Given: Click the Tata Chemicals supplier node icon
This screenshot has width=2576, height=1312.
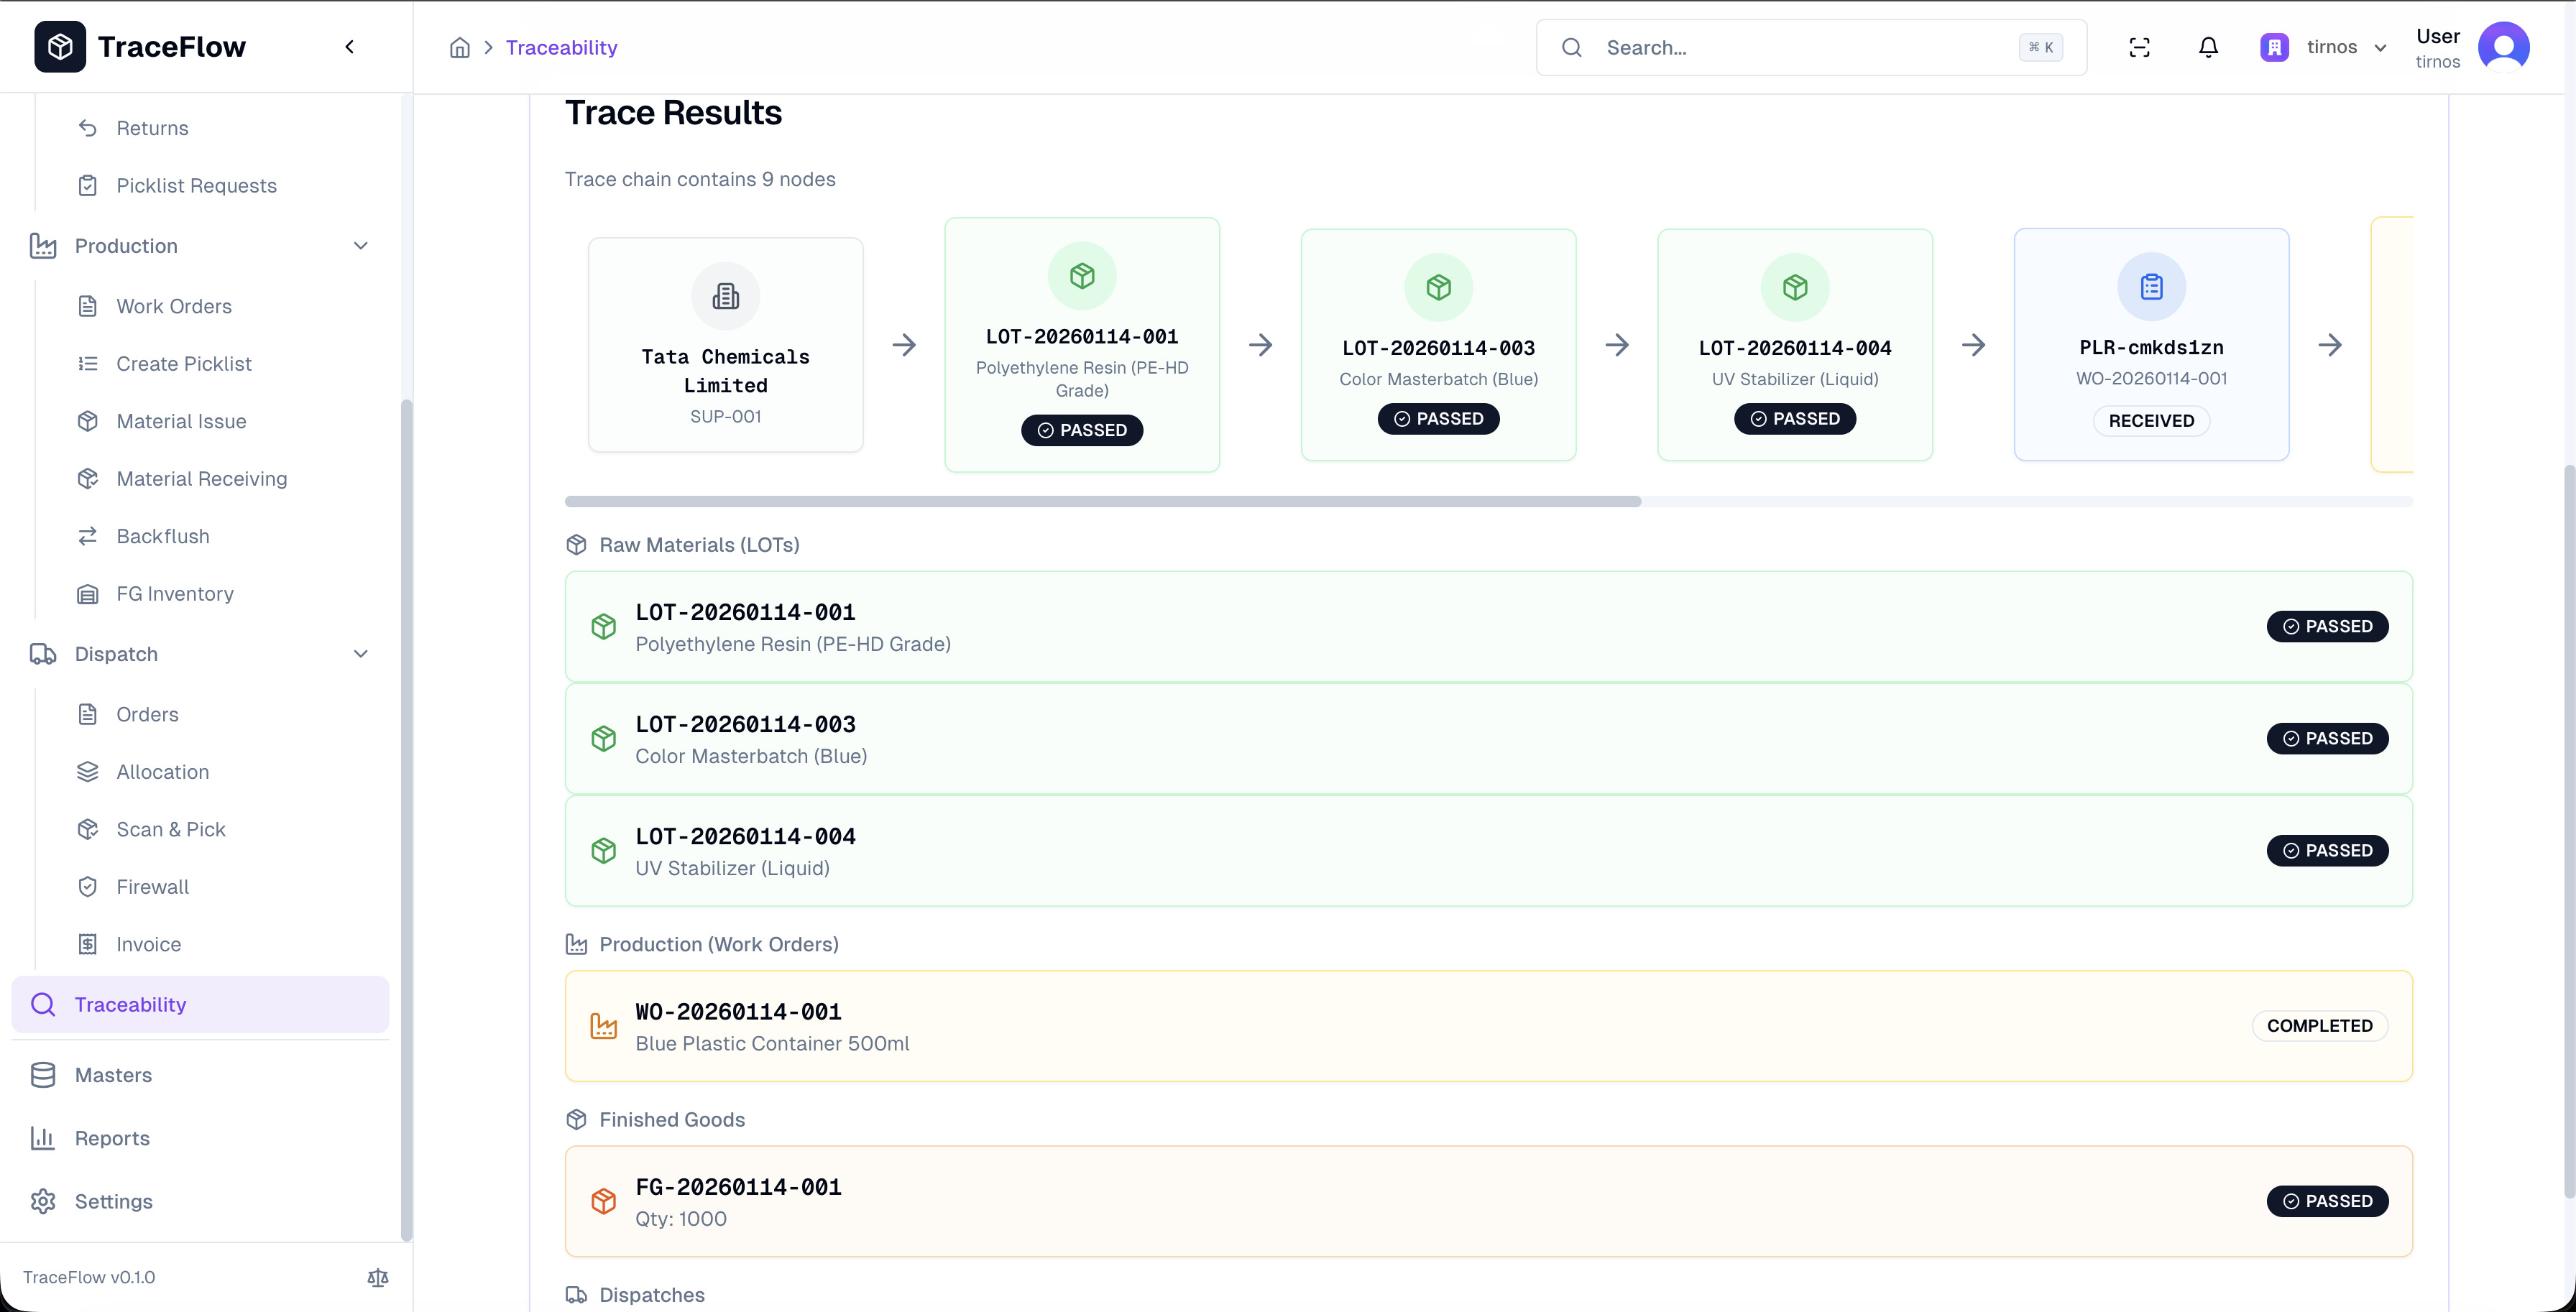Looking at the screenshot, I should point(725,296).
